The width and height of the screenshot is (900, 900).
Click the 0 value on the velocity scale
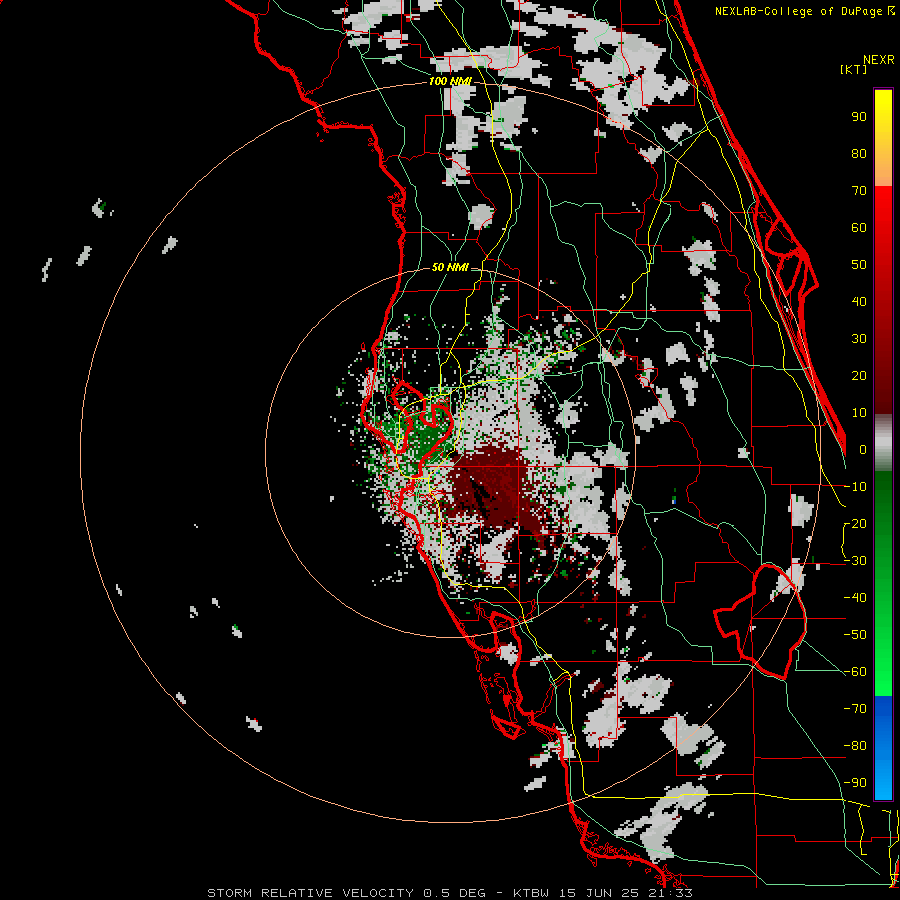(863, 450)
